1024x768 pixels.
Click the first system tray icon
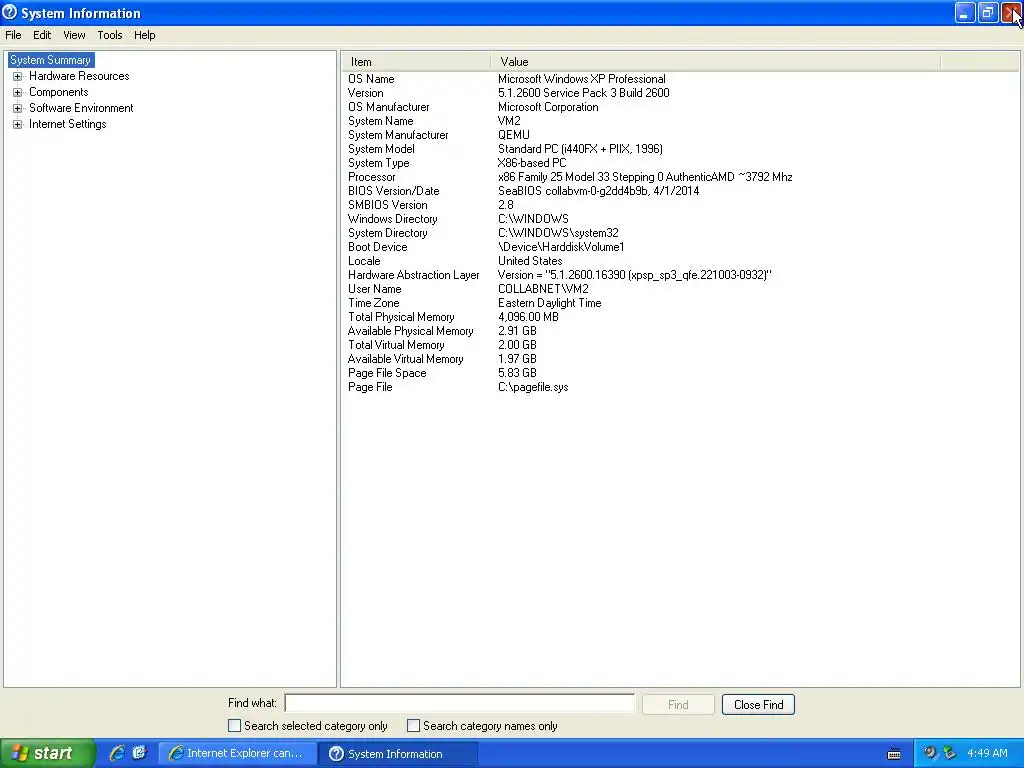click(930, 753)
